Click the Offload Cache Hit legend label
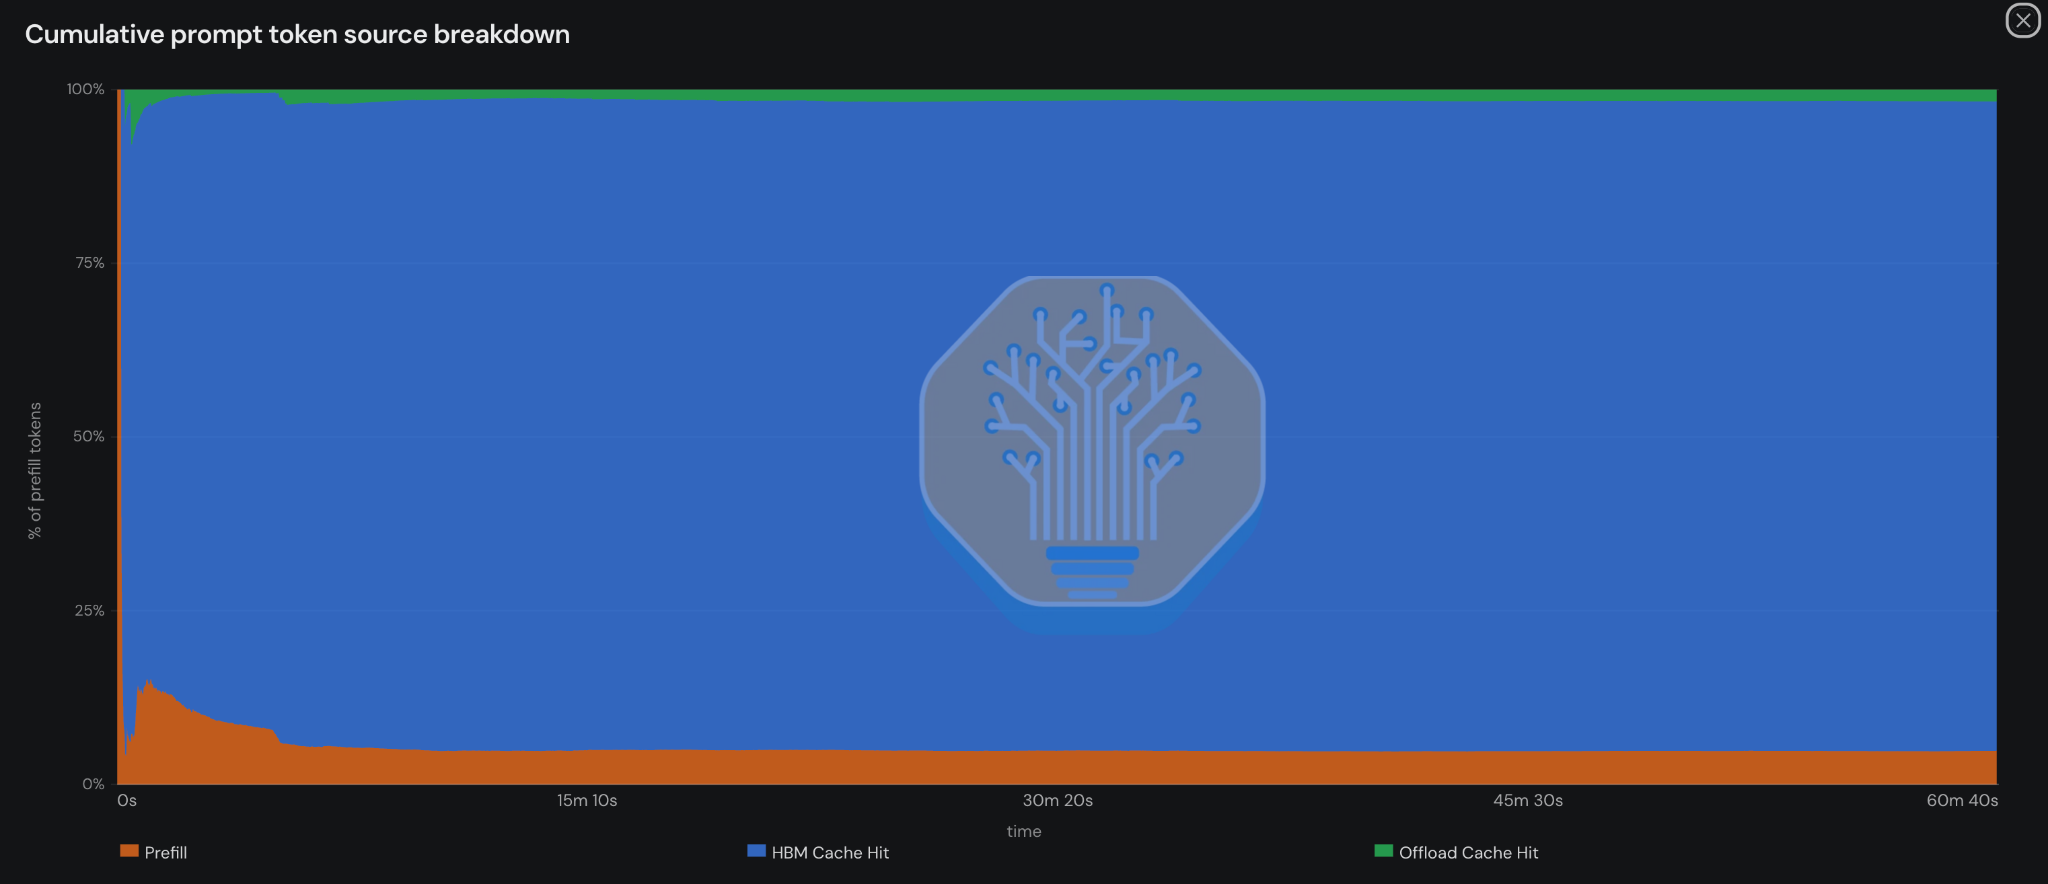2048x884 pixels. click(1469, 853)
